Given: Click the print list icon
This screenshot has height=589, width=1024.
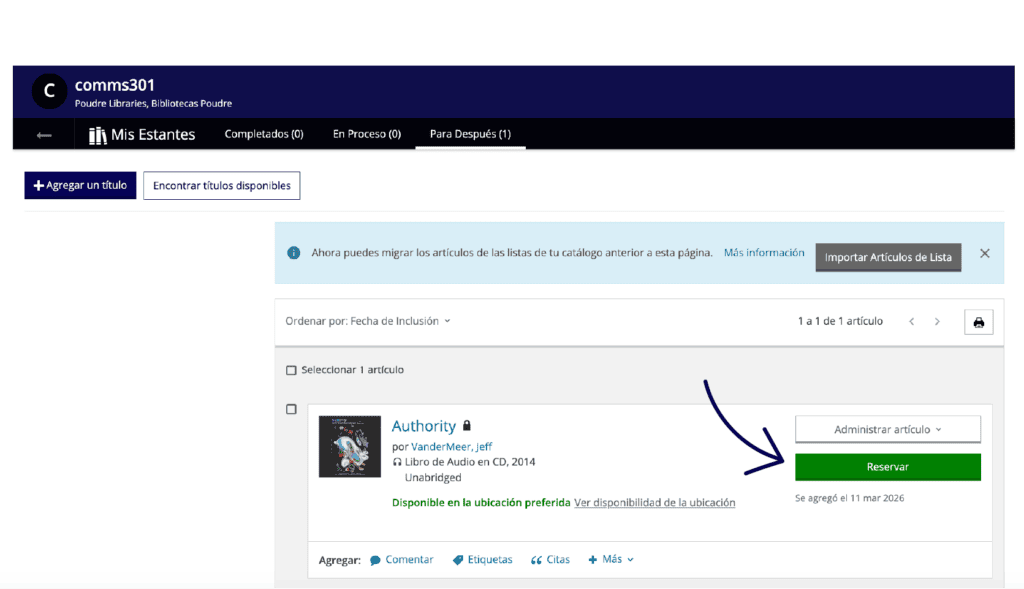Looking at the screenshot, I should (978, 322).
